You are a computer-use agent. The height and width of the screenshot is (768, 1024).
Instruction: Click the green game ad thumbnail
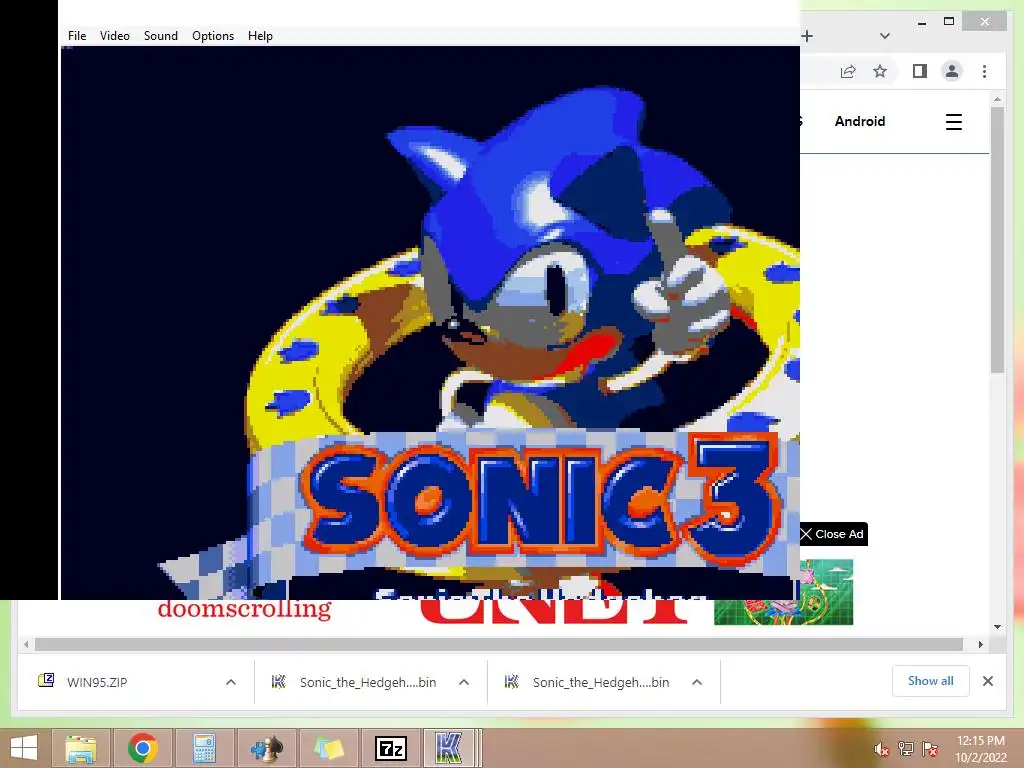783,592
